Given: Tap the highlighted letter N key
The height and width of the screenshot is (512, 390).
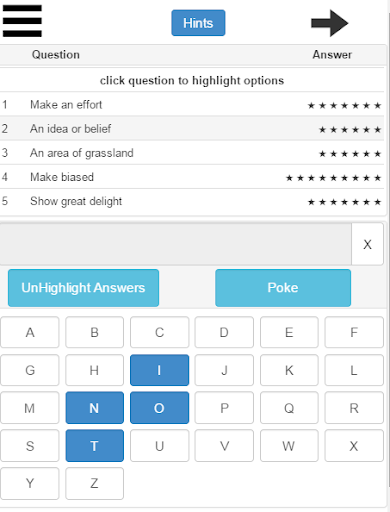Looking at the screenshot, I should (x=95, y=408).
